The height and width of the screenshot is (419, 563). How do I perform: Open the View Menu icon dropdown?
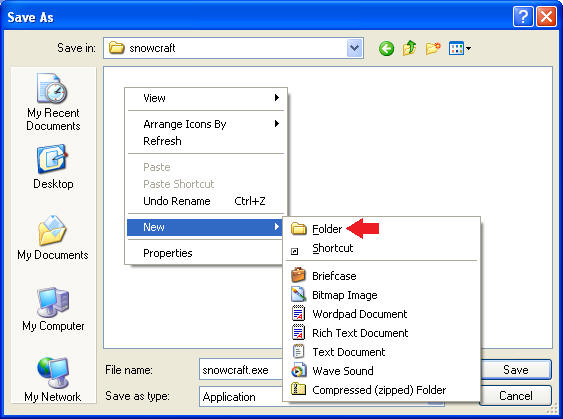coord(460,48)
